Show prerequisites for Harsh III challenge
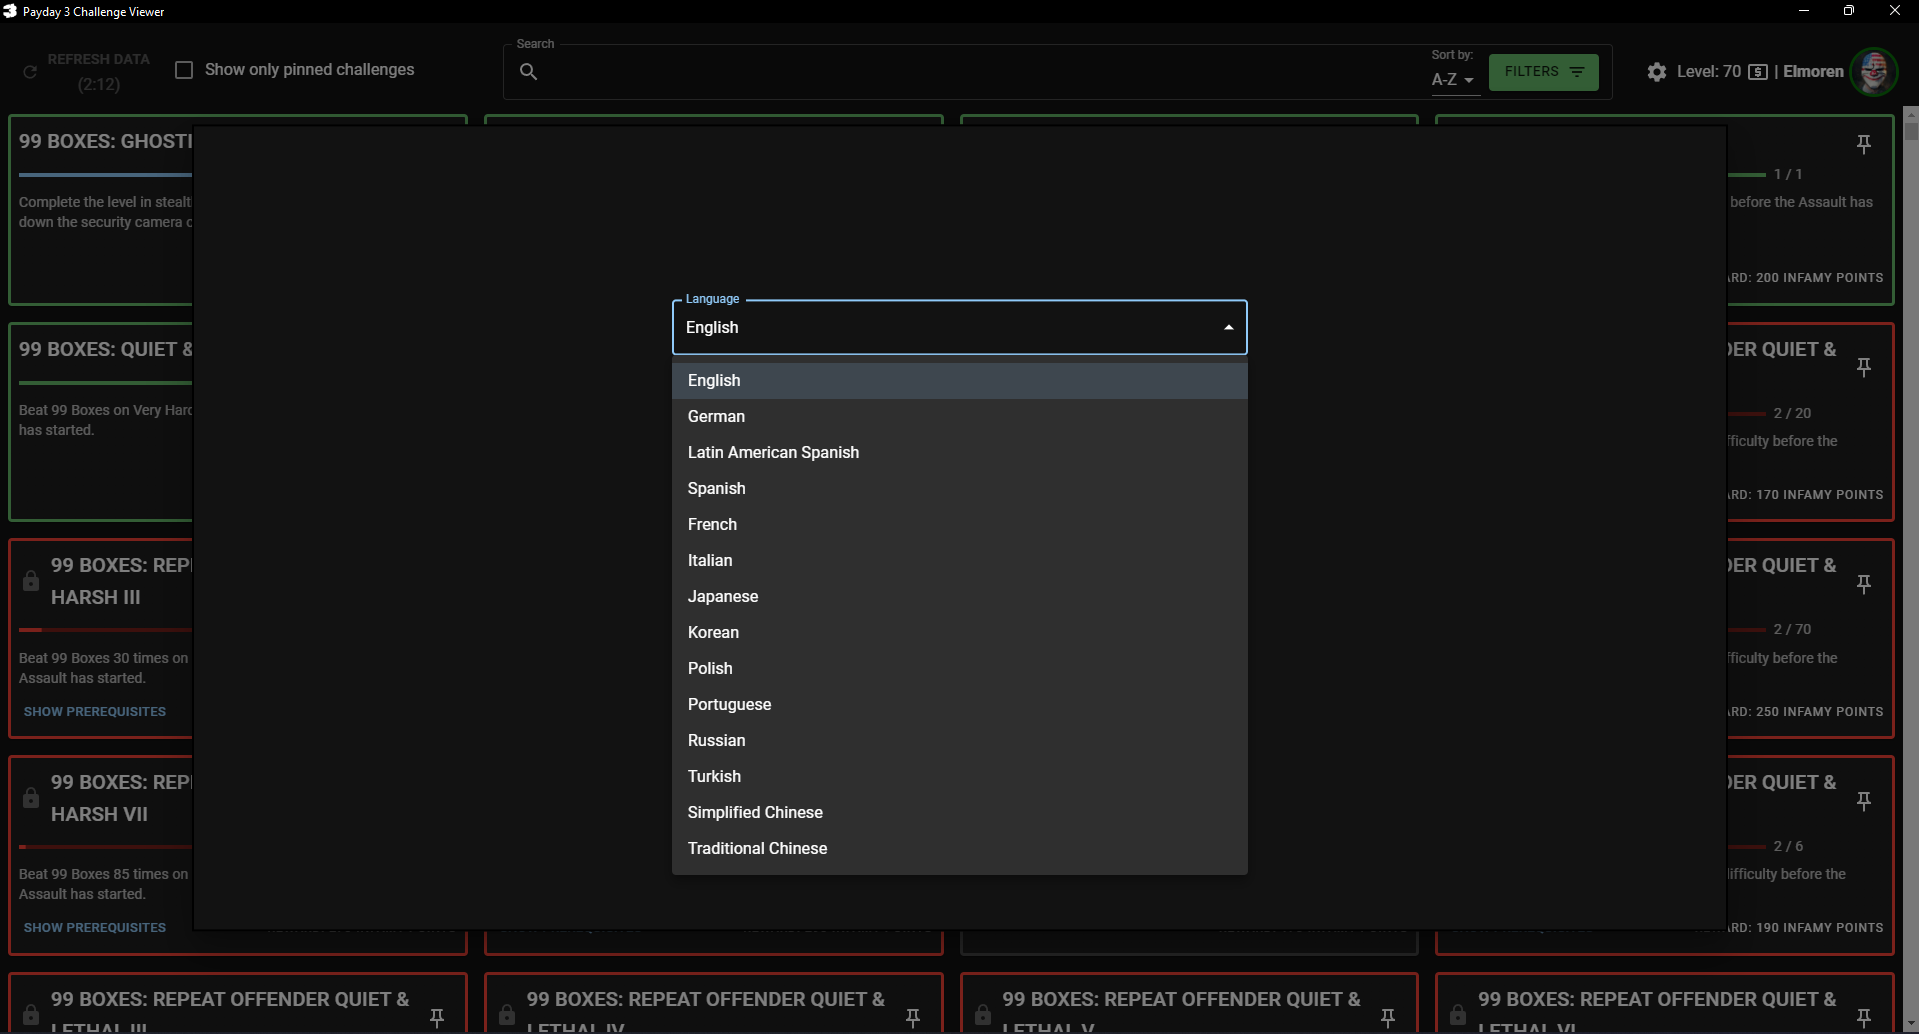 95,712
